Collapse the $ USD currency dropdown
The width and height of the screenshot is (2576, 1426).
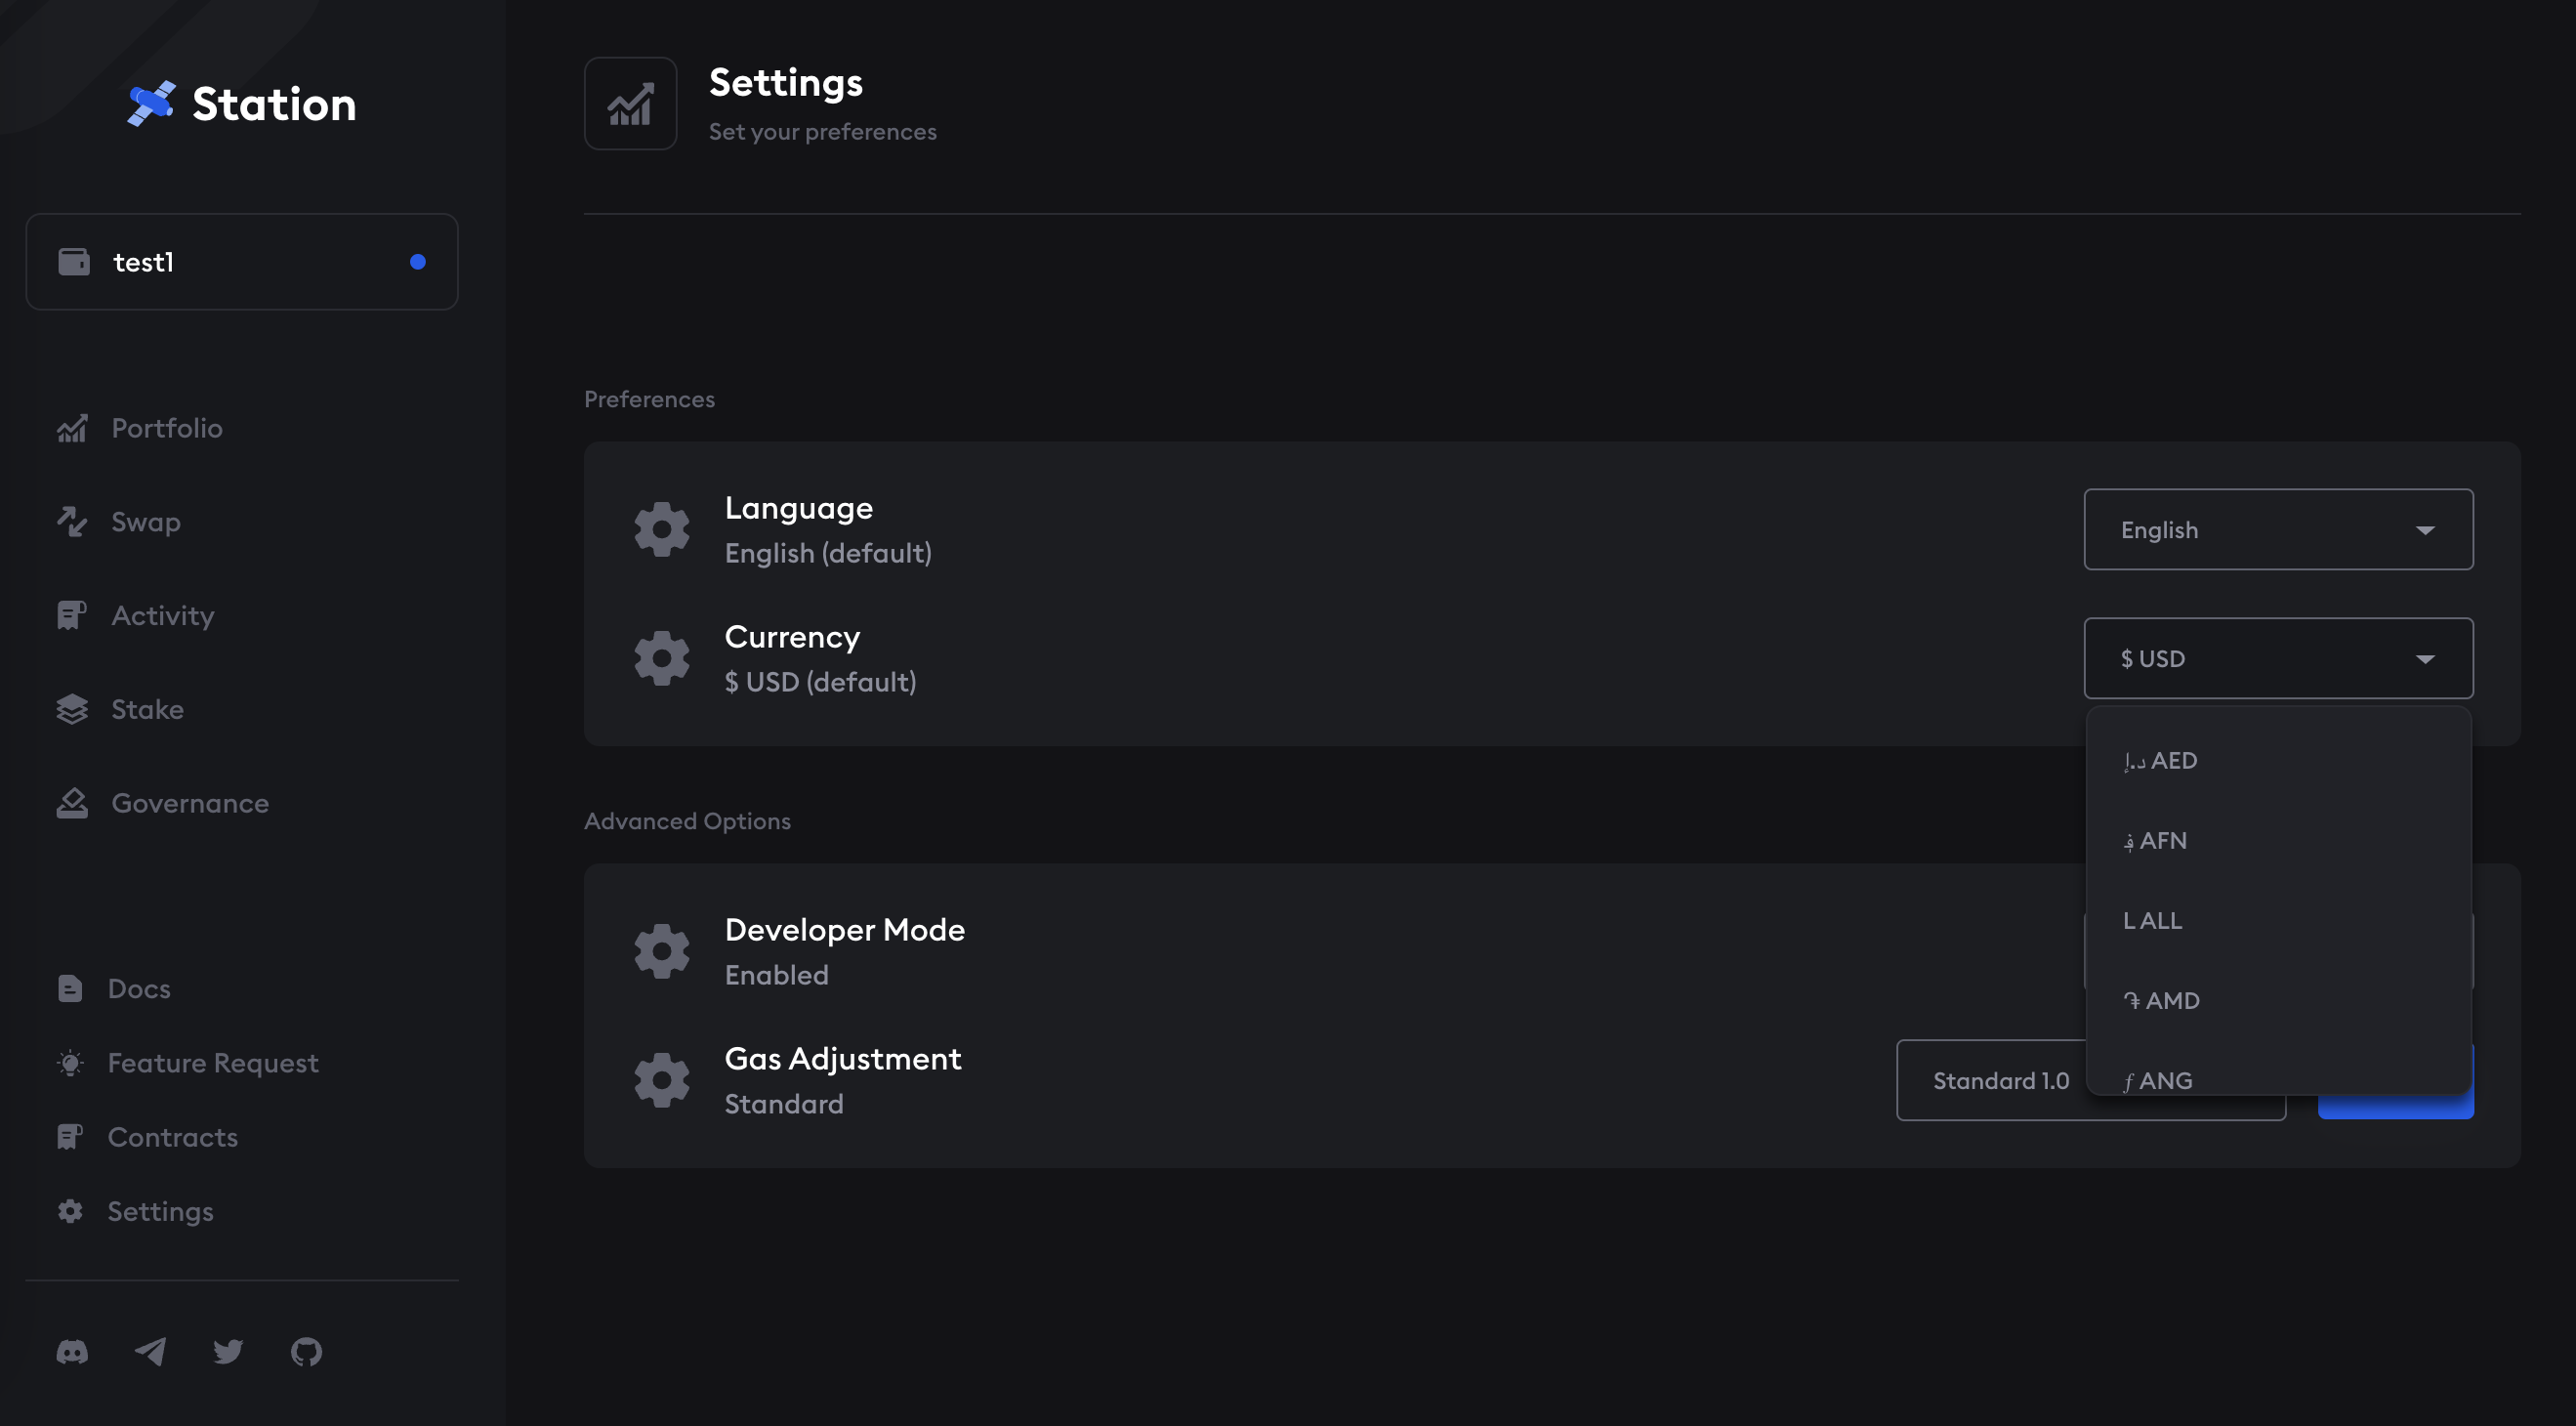pyautogui.click(x=2278, y=658)
